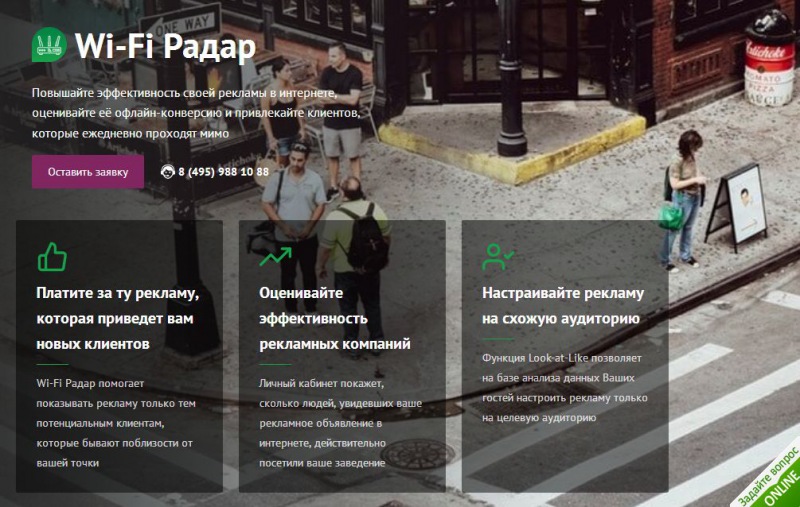
Task: Click the green user checkmark icon
Action: pyautogui.click(x=498, y=257)
